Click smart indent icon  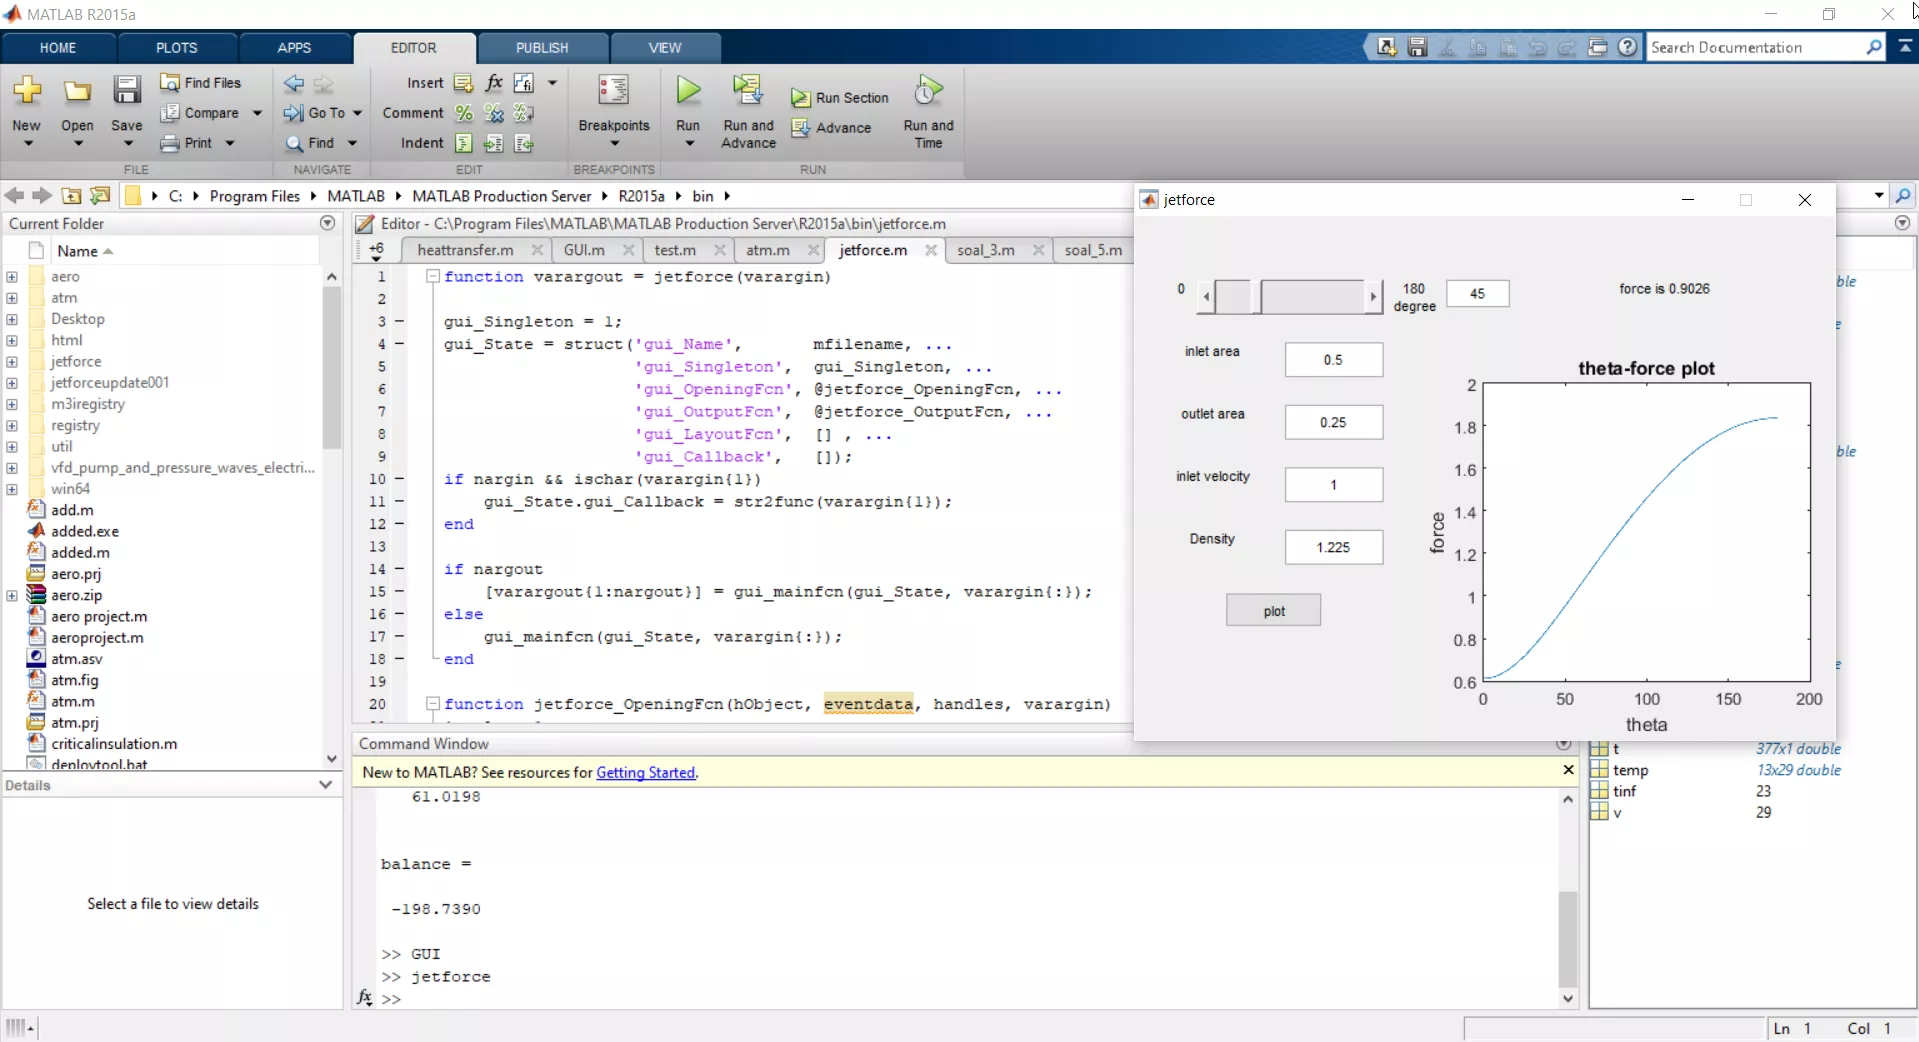[464, 143]
